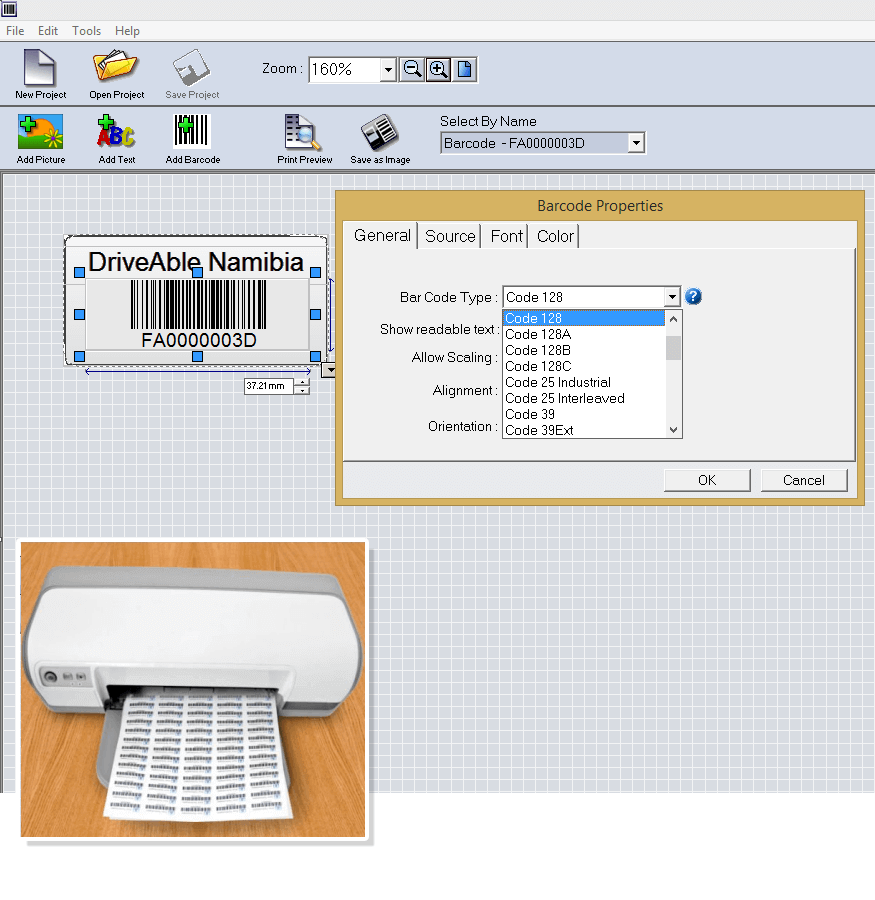Click the barcode type list scrollbar thumb
This screenshot has height=900, width=875.
(673, 348)
